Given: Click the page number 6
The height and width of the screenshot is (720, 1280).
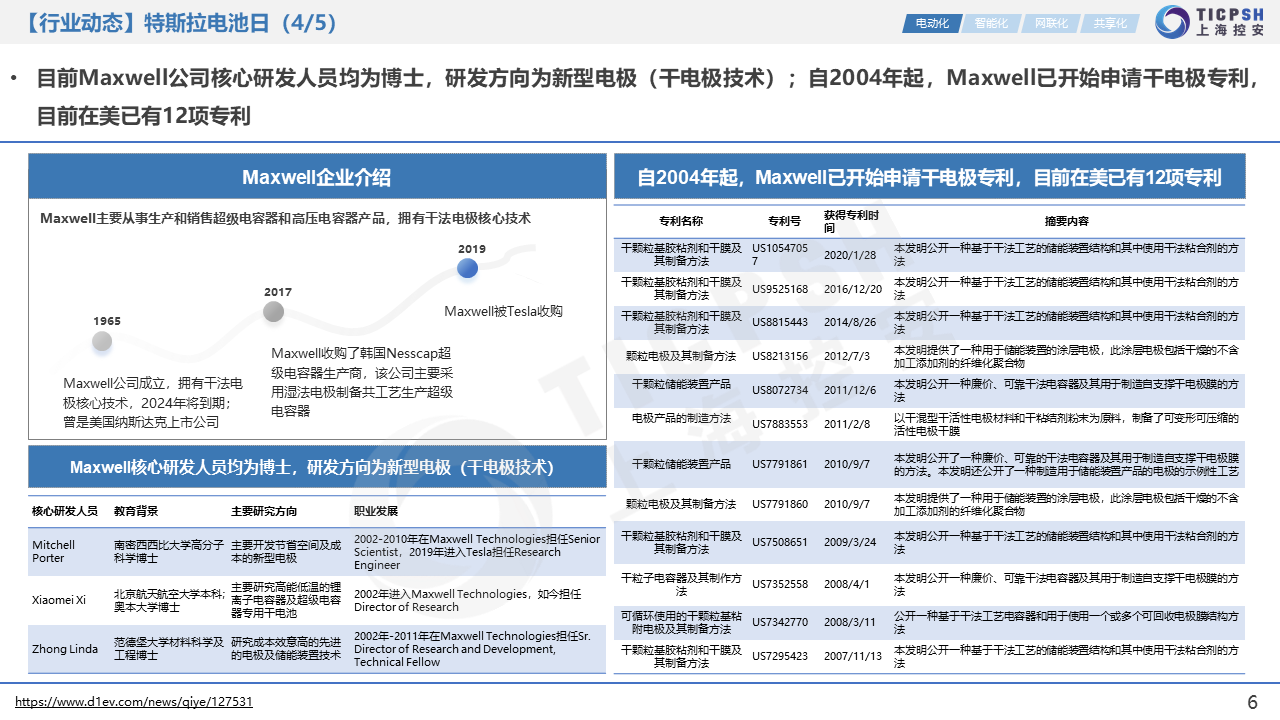Looking at the screenshot, I should coord(1252,702).
